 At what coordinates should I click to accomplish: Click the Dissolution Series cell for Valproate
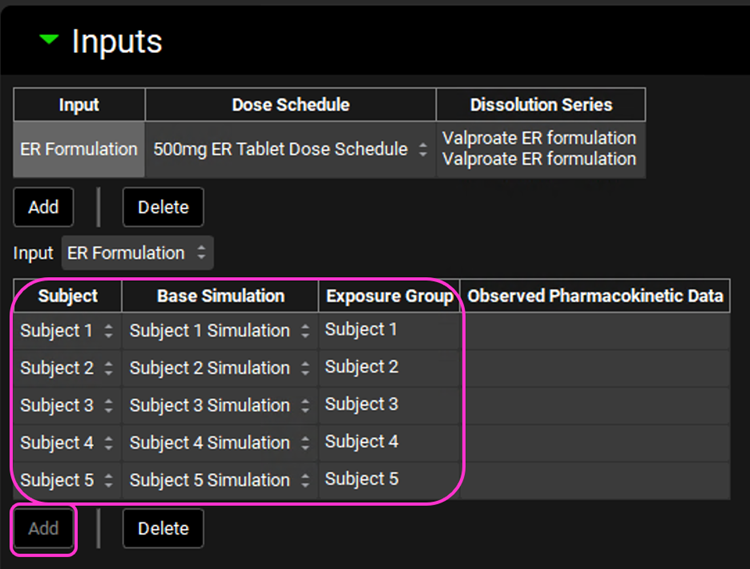click(x=540, y=149)
